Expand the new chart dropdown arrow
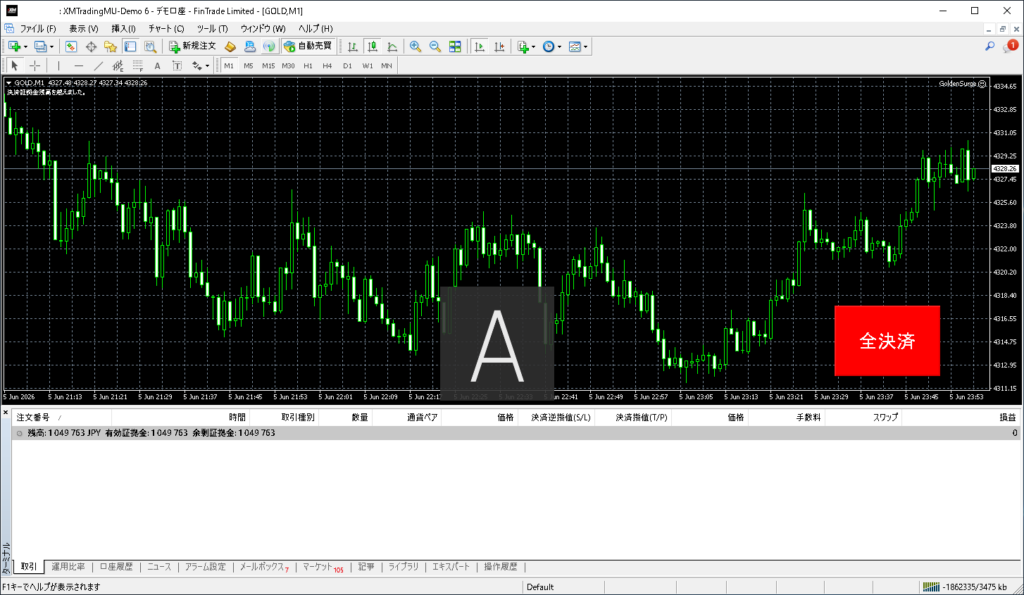The width and height of the screenshot is (1024, 595). [x=25, y=47]
